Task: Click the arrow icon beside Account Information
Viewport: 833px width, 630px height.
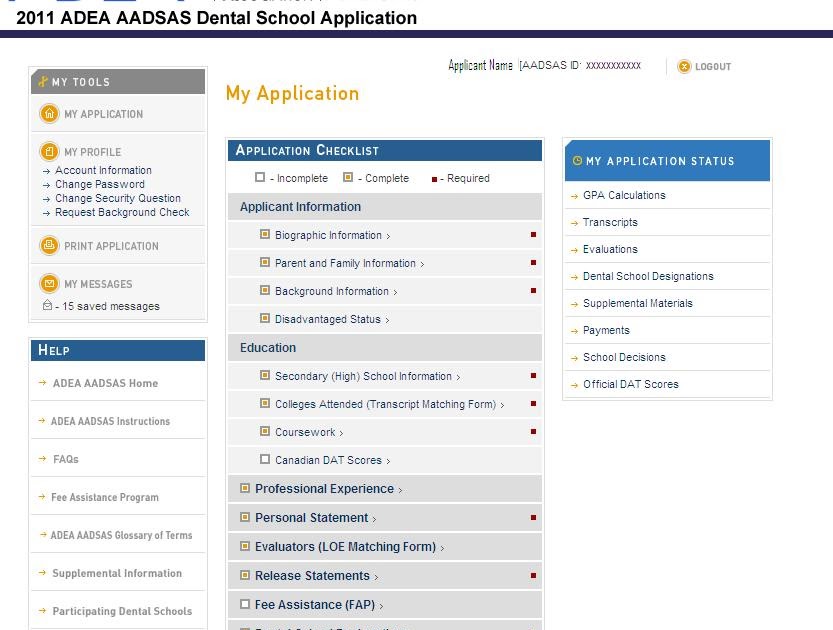Action: click(x=47, y=171)
